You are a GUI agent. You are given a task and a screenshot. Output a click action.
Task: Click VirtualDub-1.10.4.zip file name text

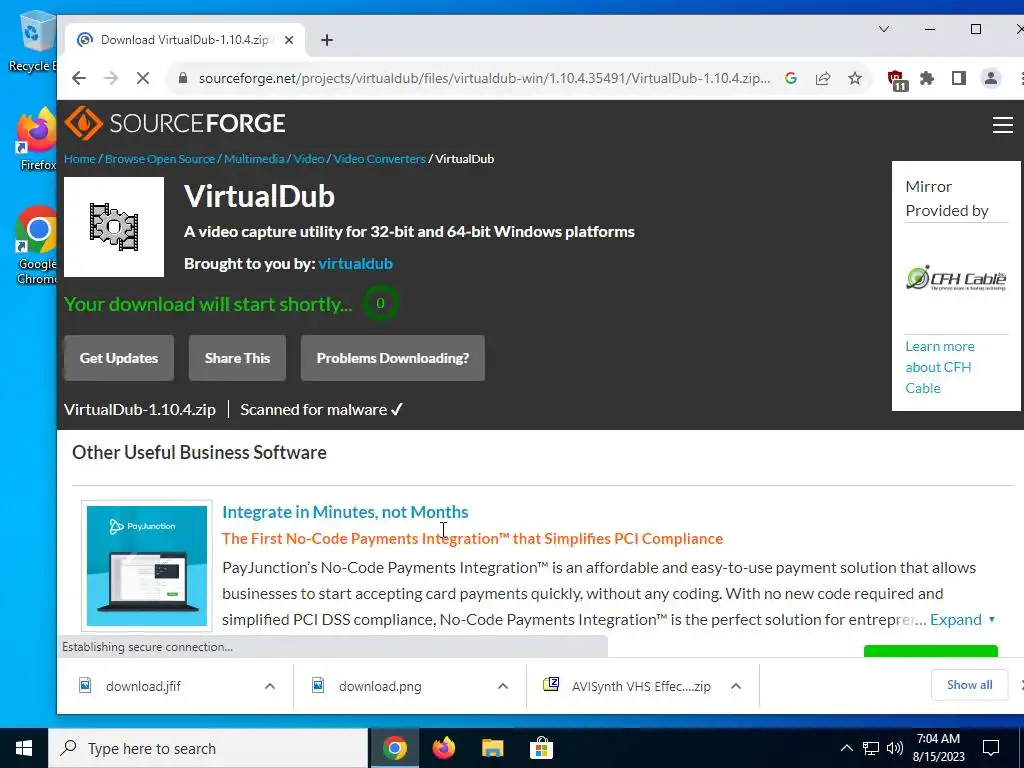click(140, 409)
